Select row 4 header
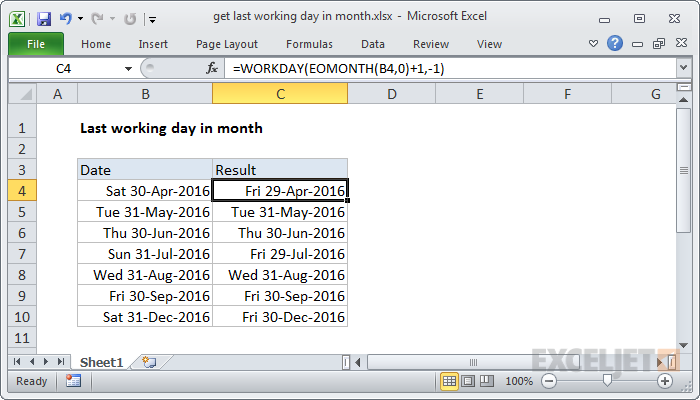This screenshot has height=400, width=700. click(x=22, y=191)
